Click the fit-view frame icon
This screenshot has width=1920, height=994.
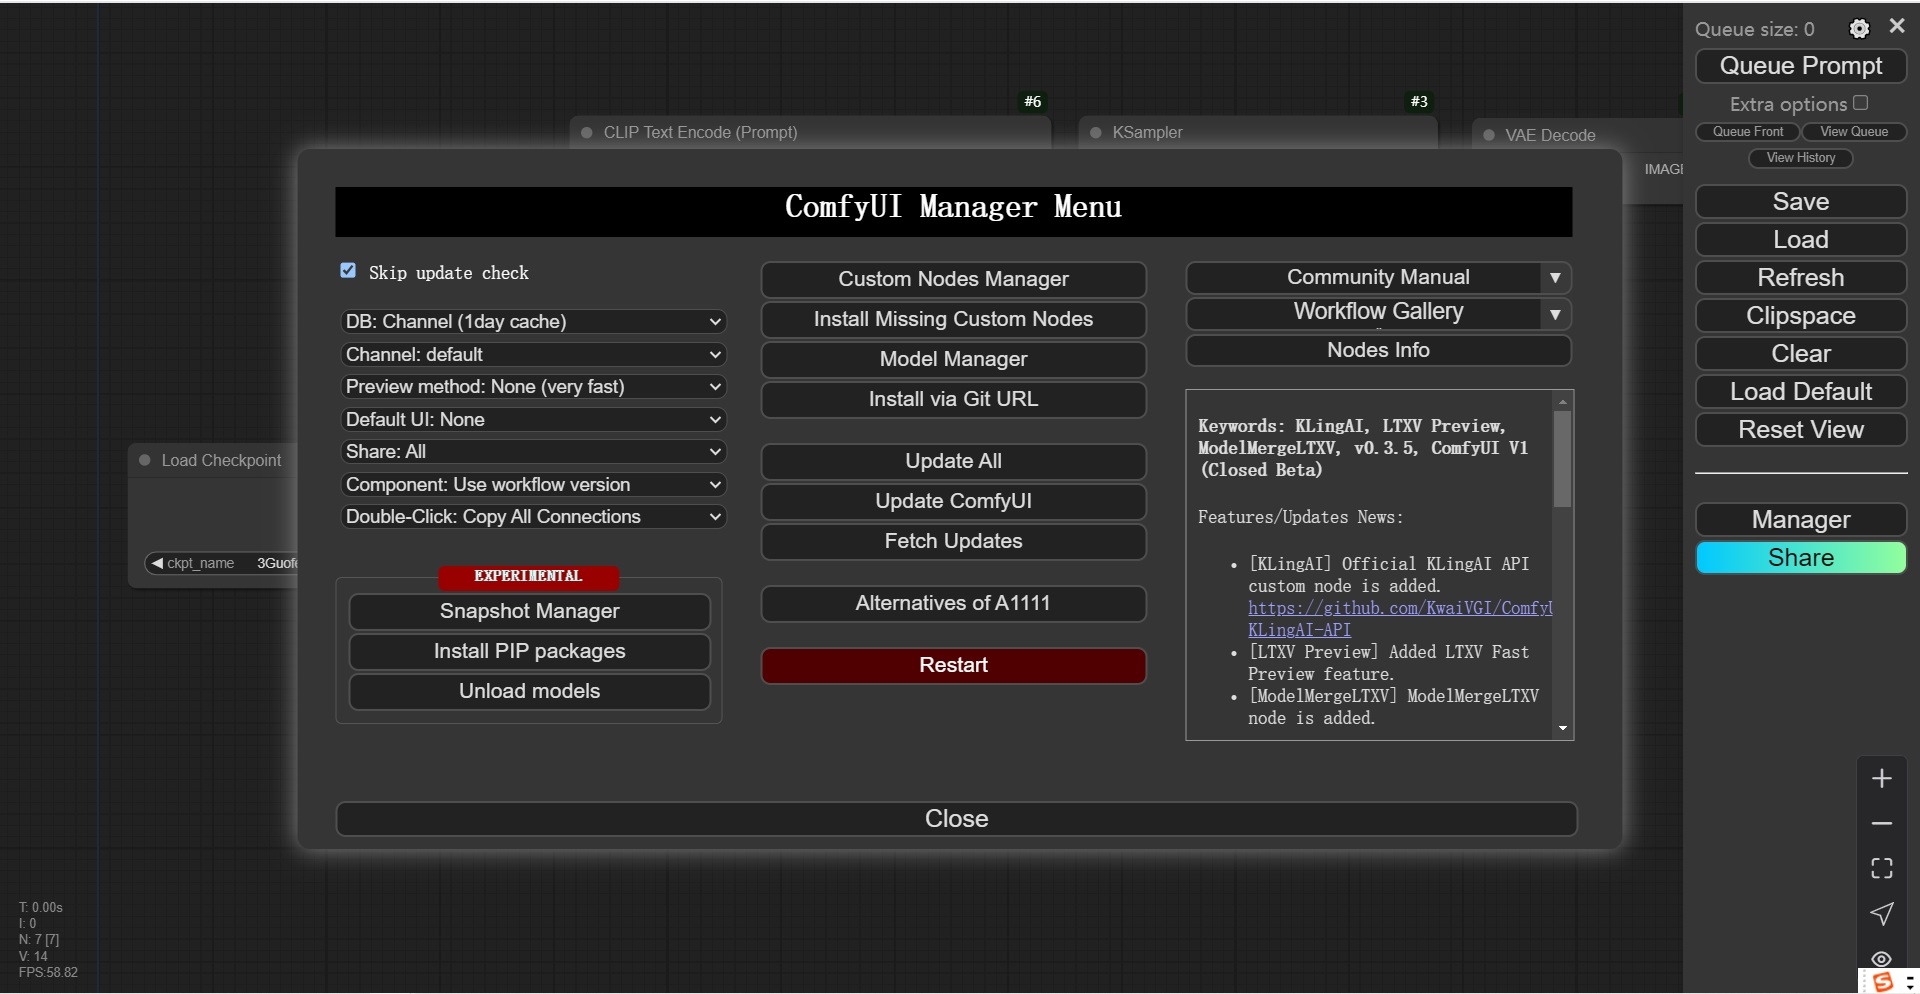(1882, 868)
